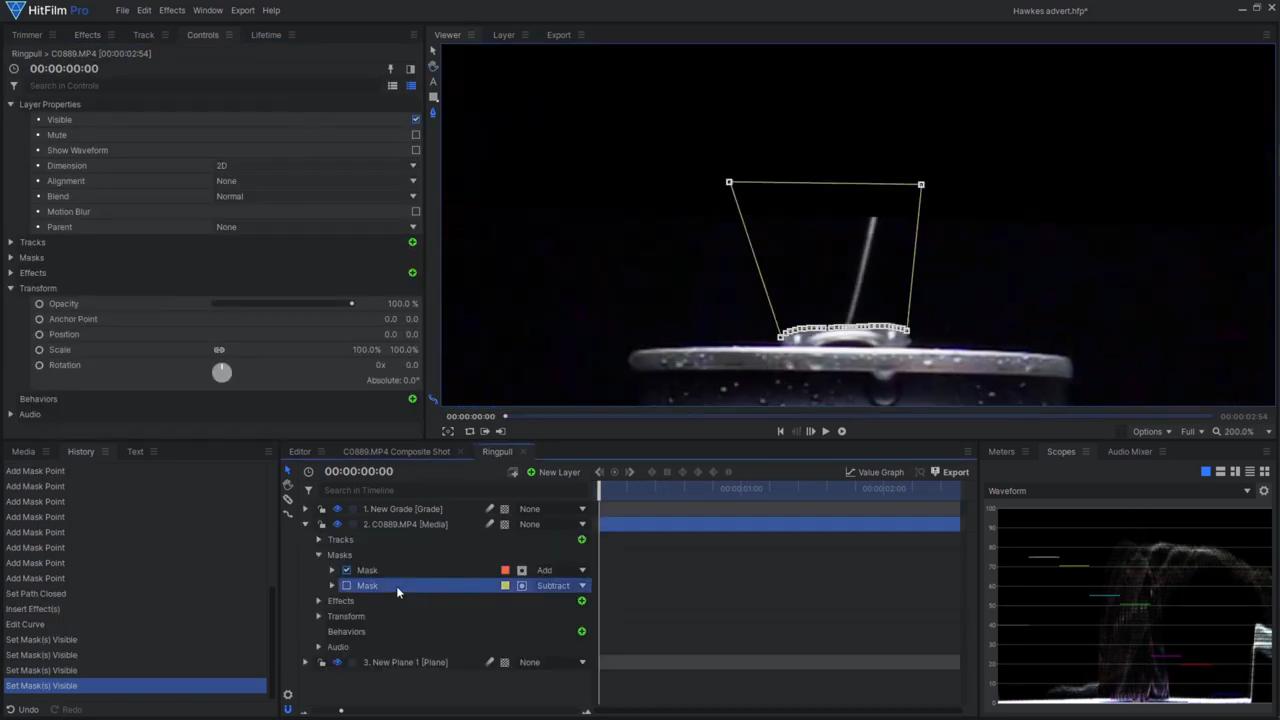Click the Search in Timeline field
Viewport: 1280px width, 720px height.
pos(455,490)
